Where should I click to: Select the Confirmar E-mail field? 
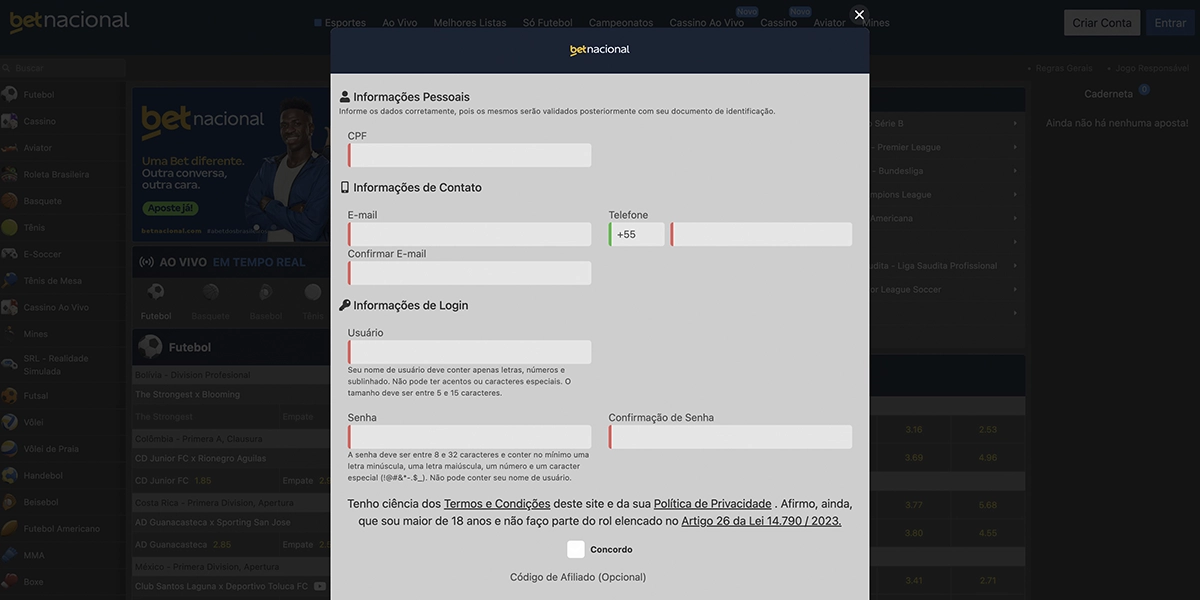[470, 273]
